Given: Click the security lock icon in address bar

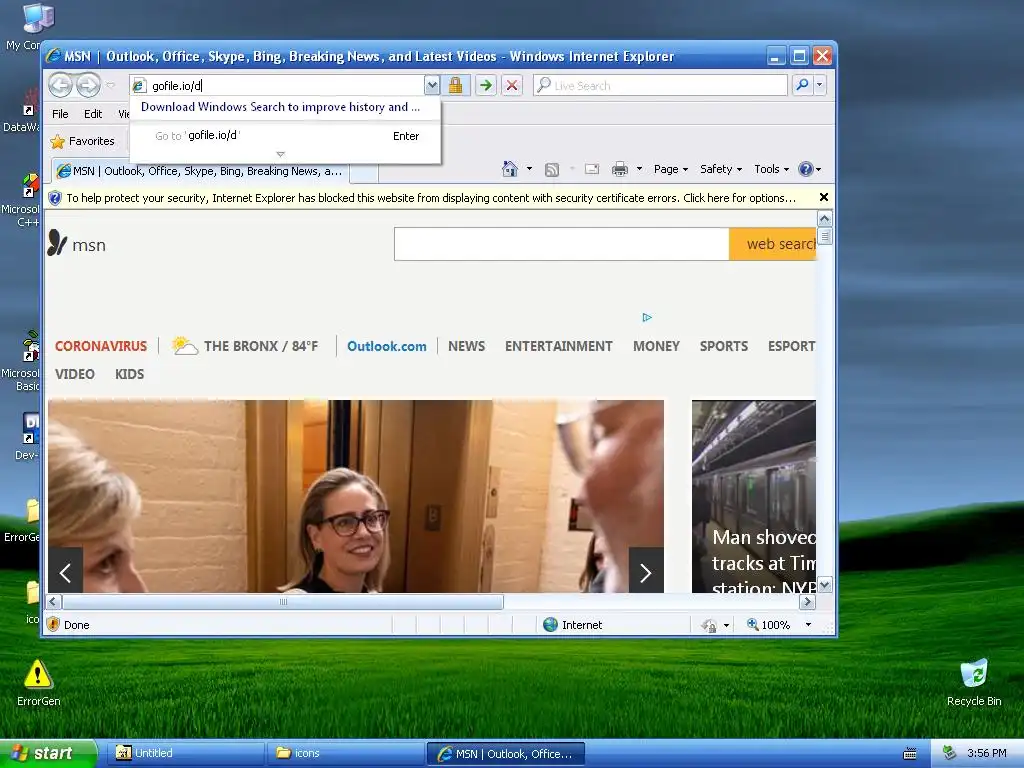Looking at the screenshot, I should (455, 85).
